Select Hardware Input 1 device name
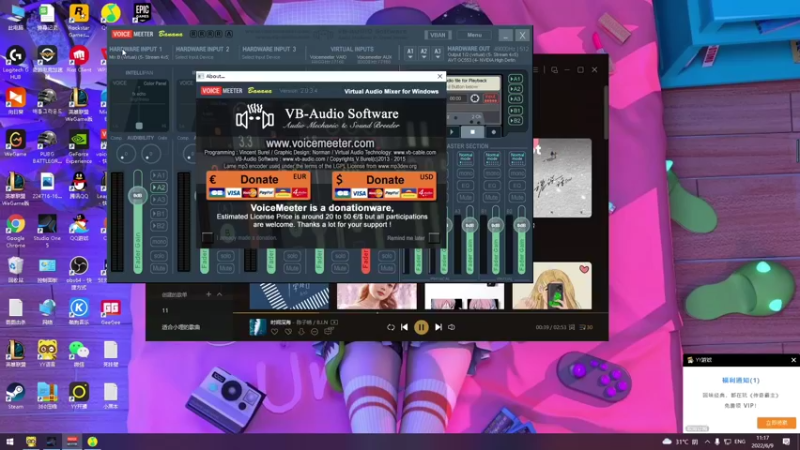Viewport: 800px width, 450px height. tap(139, 57)
